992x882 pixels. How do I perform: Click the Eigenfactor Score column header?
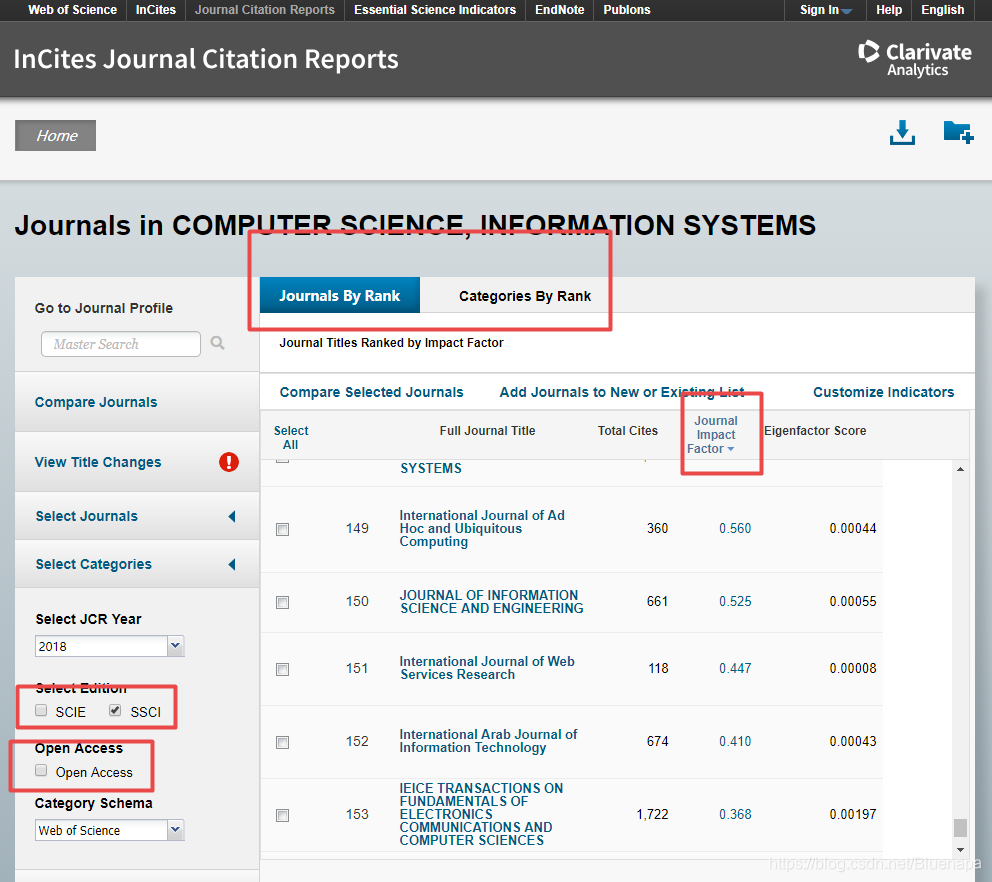815,431
